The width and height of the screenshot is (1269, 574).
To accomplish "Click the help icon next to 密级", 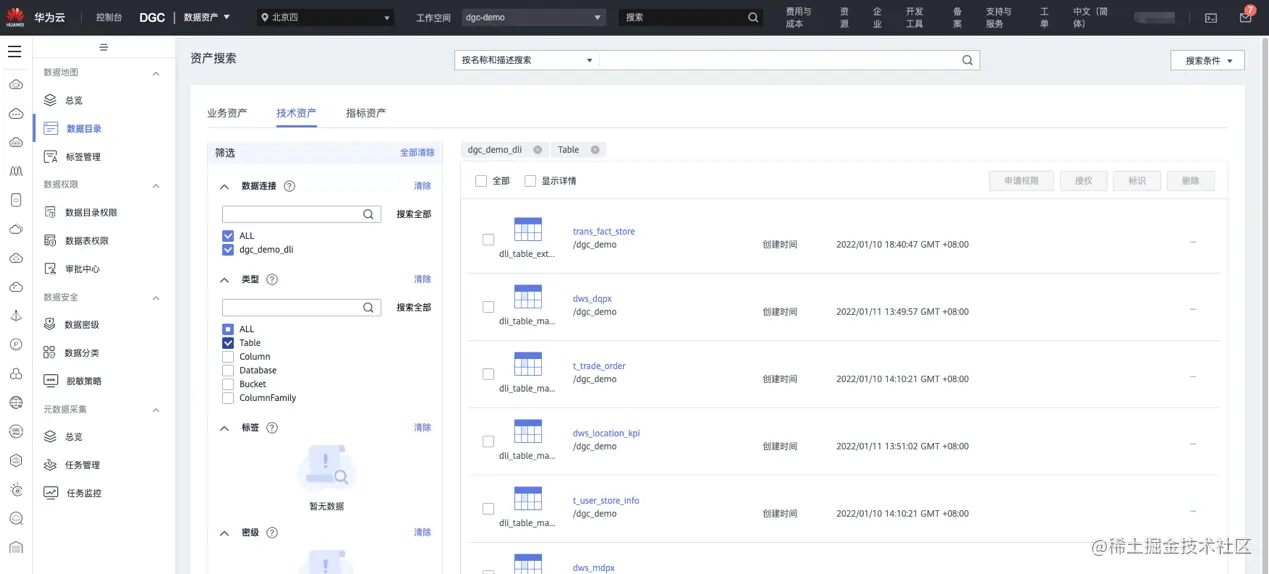I will tap(272, 533).
